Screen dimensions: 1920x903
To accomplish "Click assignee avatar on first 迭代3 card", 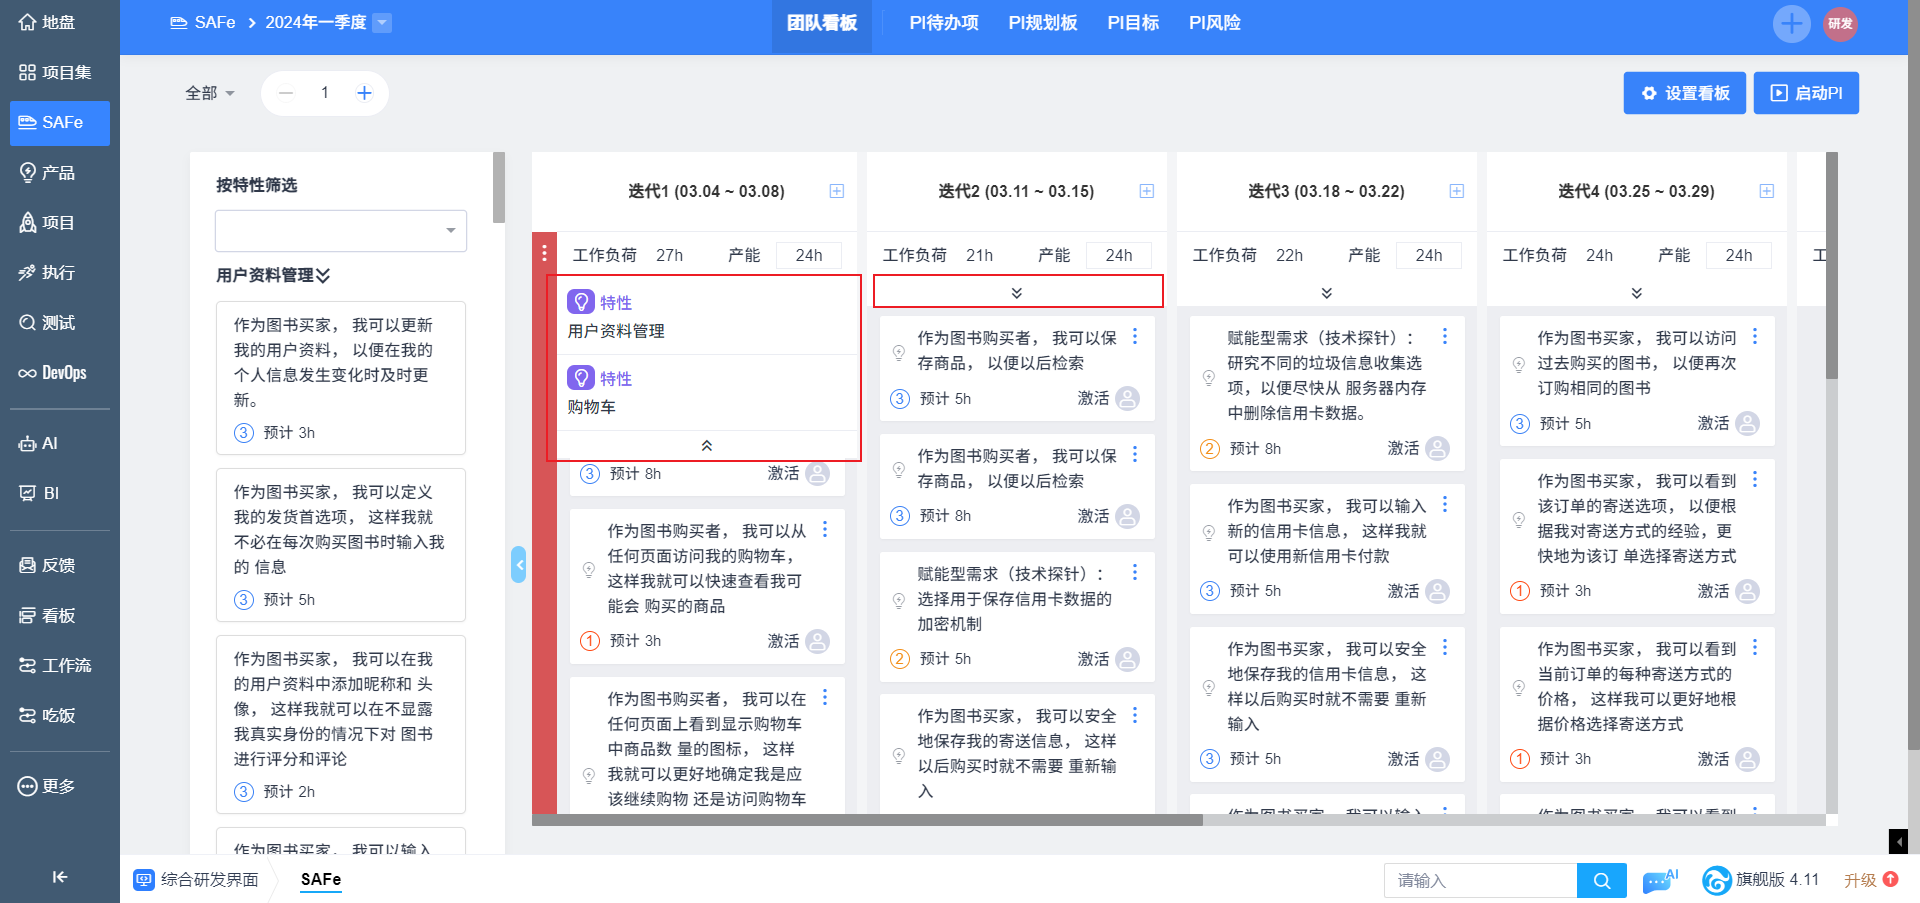I will coord(1437,448).
